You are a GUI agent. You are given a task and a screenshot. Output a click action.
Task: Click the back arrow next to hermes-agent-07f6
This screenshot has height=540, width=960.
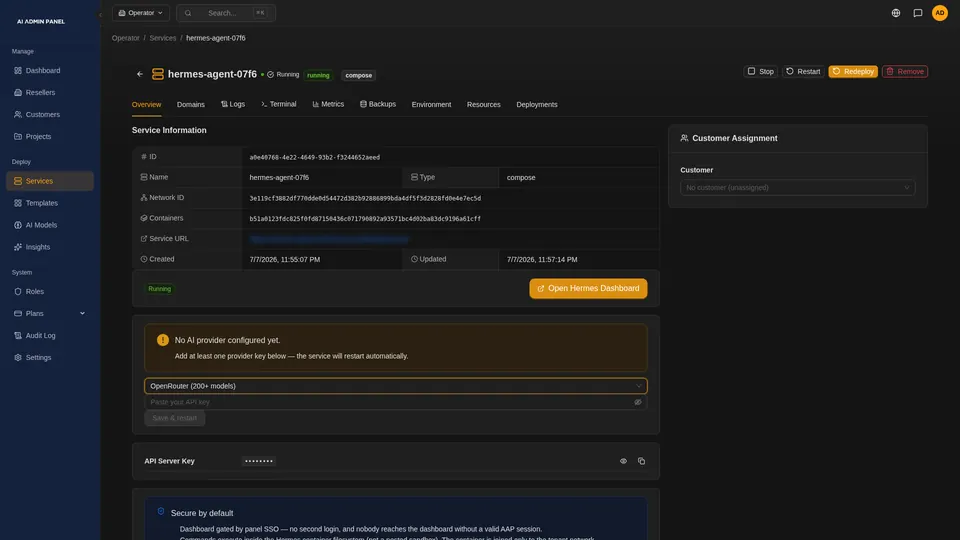pos(140,74)
